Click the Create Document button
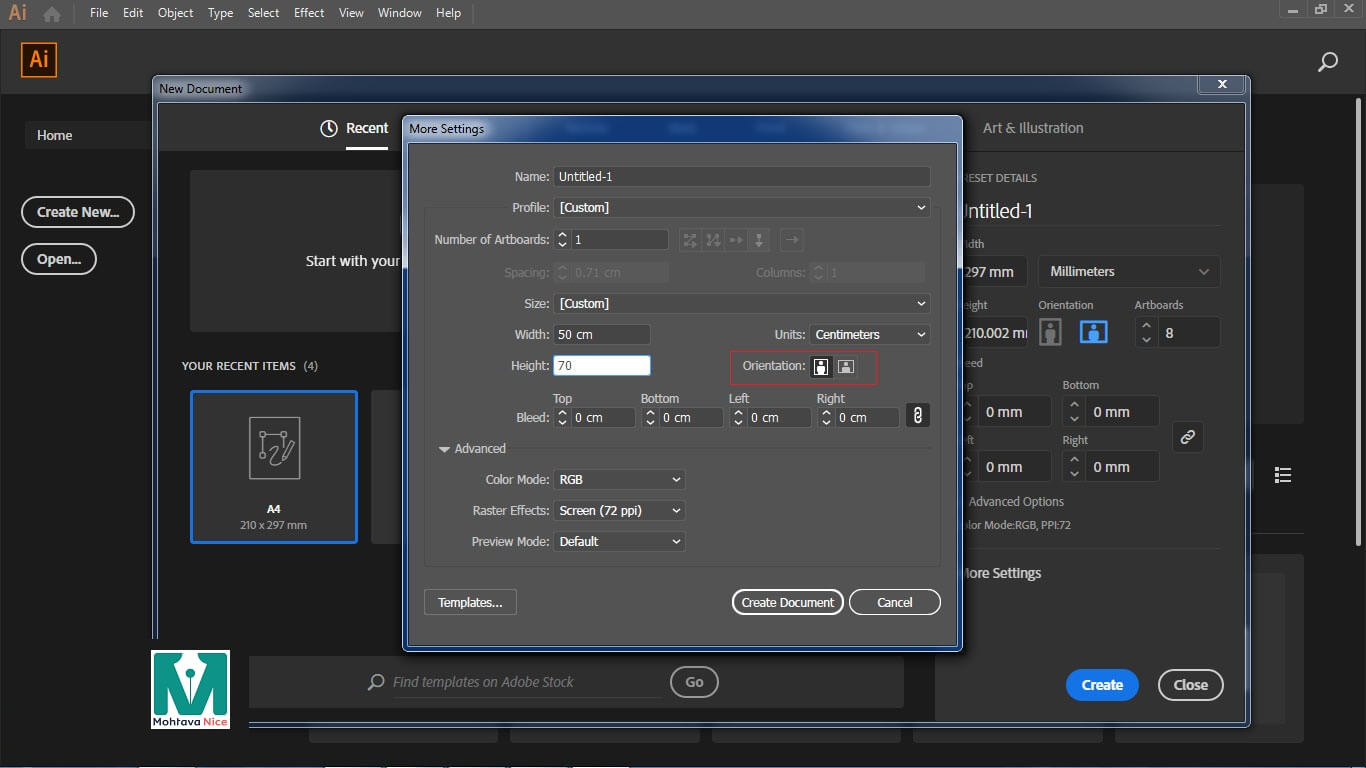 pyautogui.click(x=787, y=602)
